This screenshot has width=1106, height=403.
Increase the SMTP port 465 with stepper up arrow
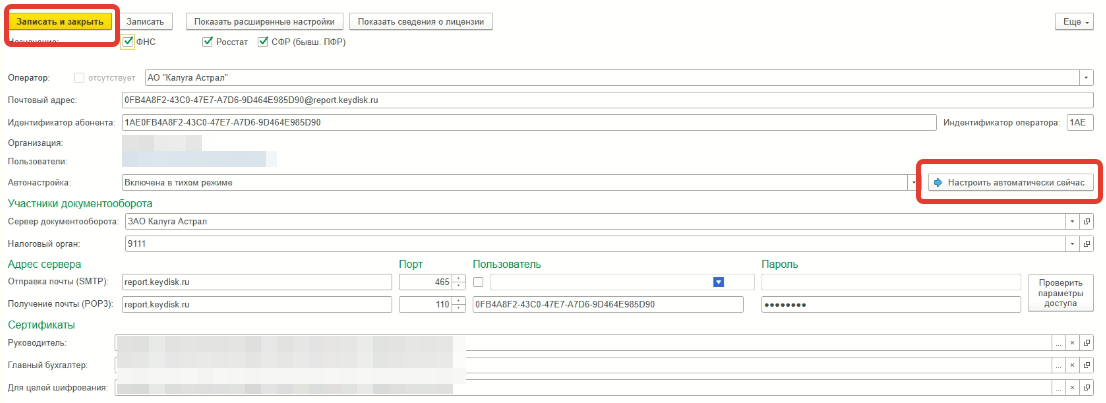[458, 279]
